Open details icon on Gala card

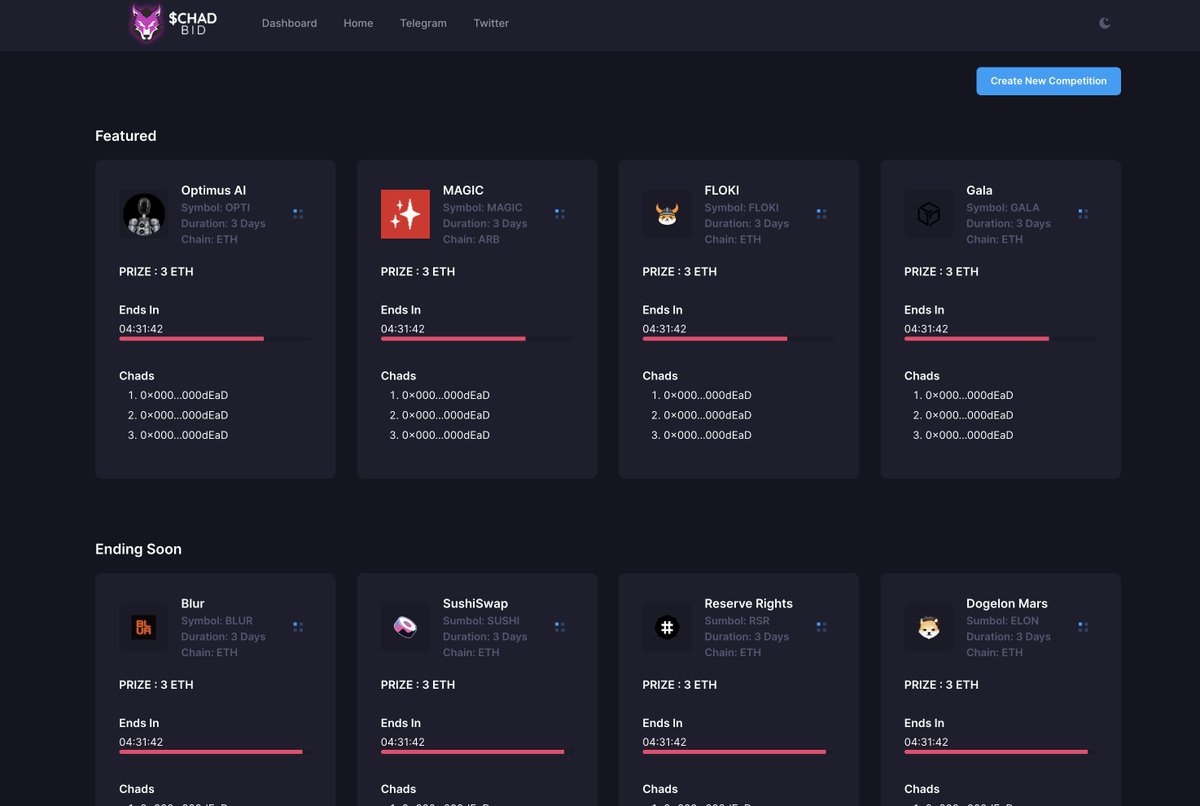[1083, 213]
